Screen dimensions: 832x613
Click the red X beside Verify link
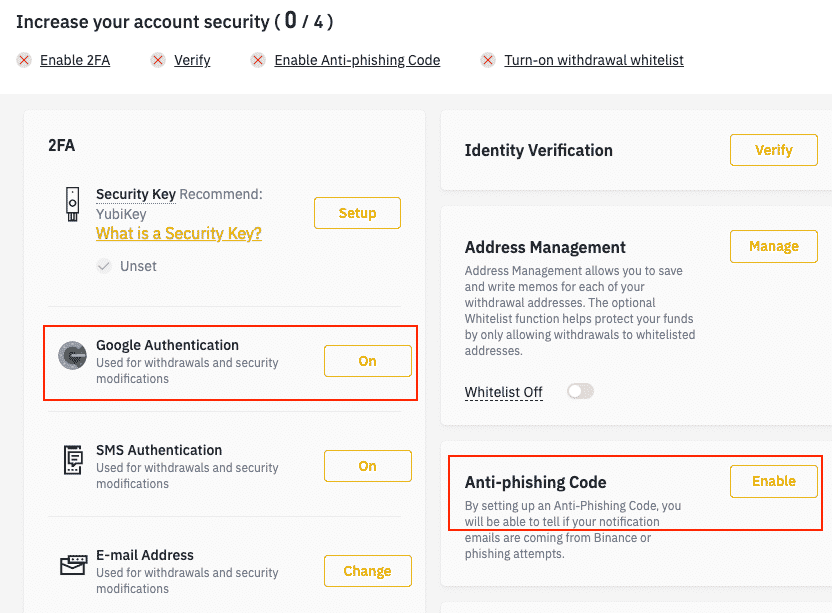(x=158, y=61)
